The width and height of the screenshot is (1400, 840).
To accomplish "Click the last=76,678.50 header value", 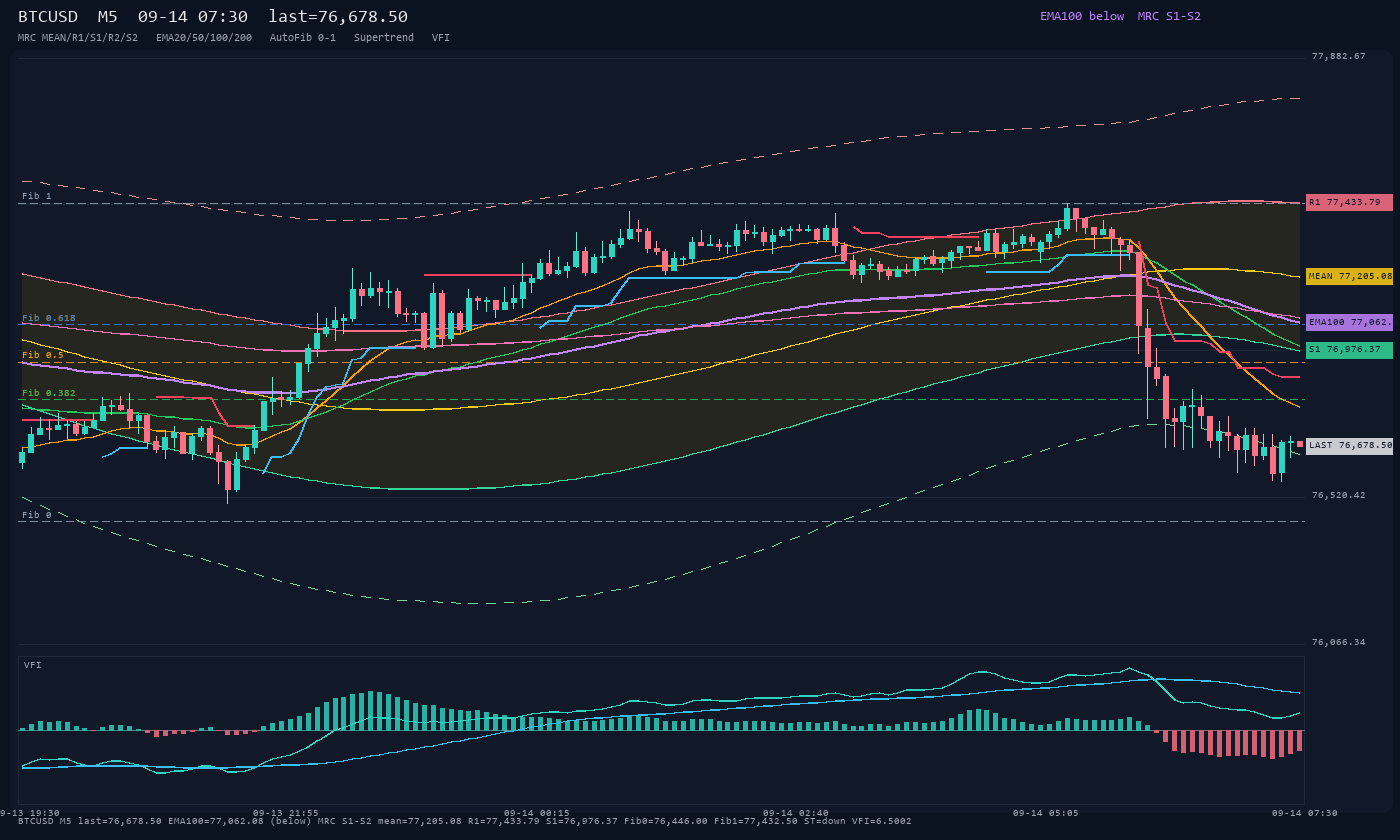I will 338,17.
